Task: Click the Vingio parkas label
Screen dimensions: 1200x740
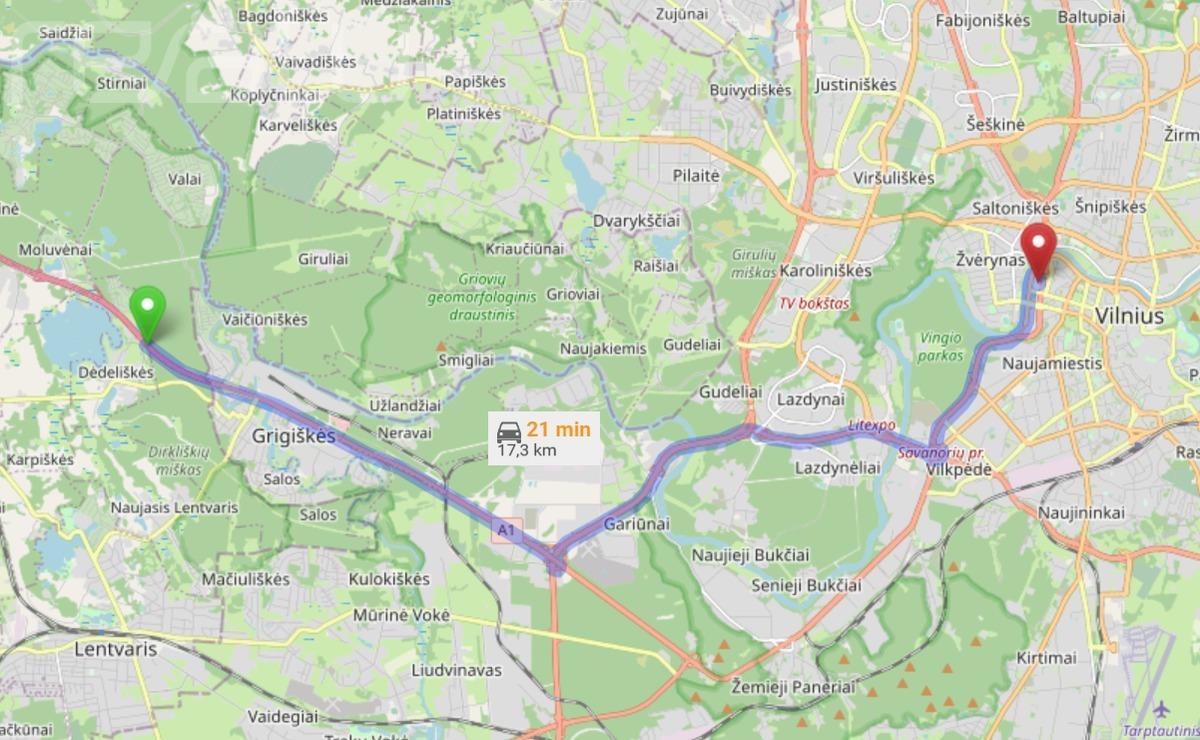Action: (941, 347)
